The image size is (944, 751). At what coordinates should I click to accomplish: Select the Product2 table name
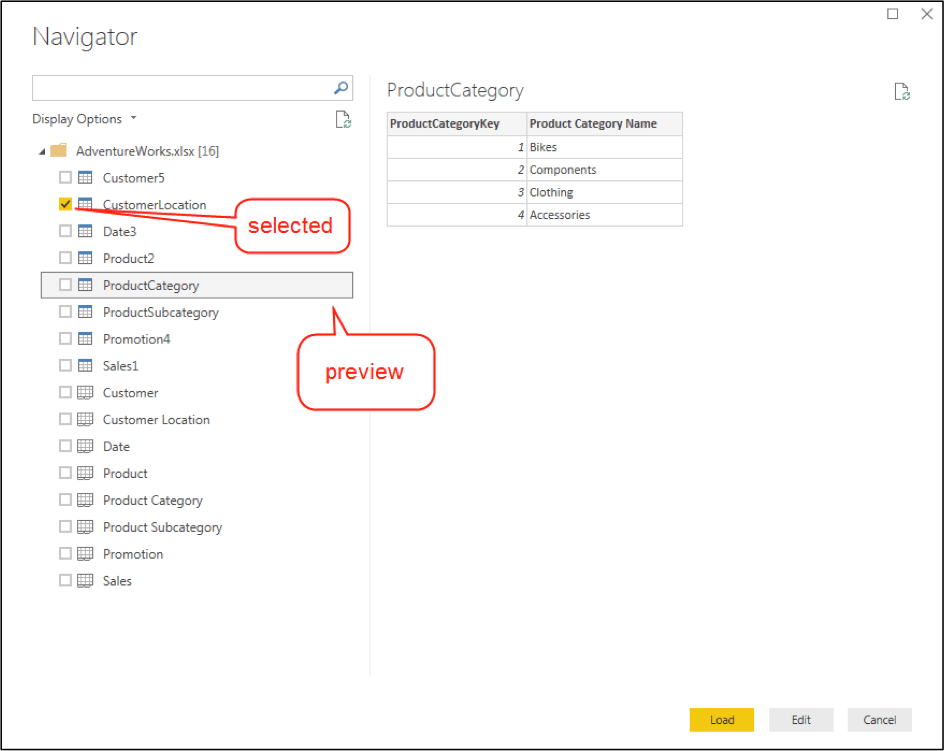click(128, 258)
